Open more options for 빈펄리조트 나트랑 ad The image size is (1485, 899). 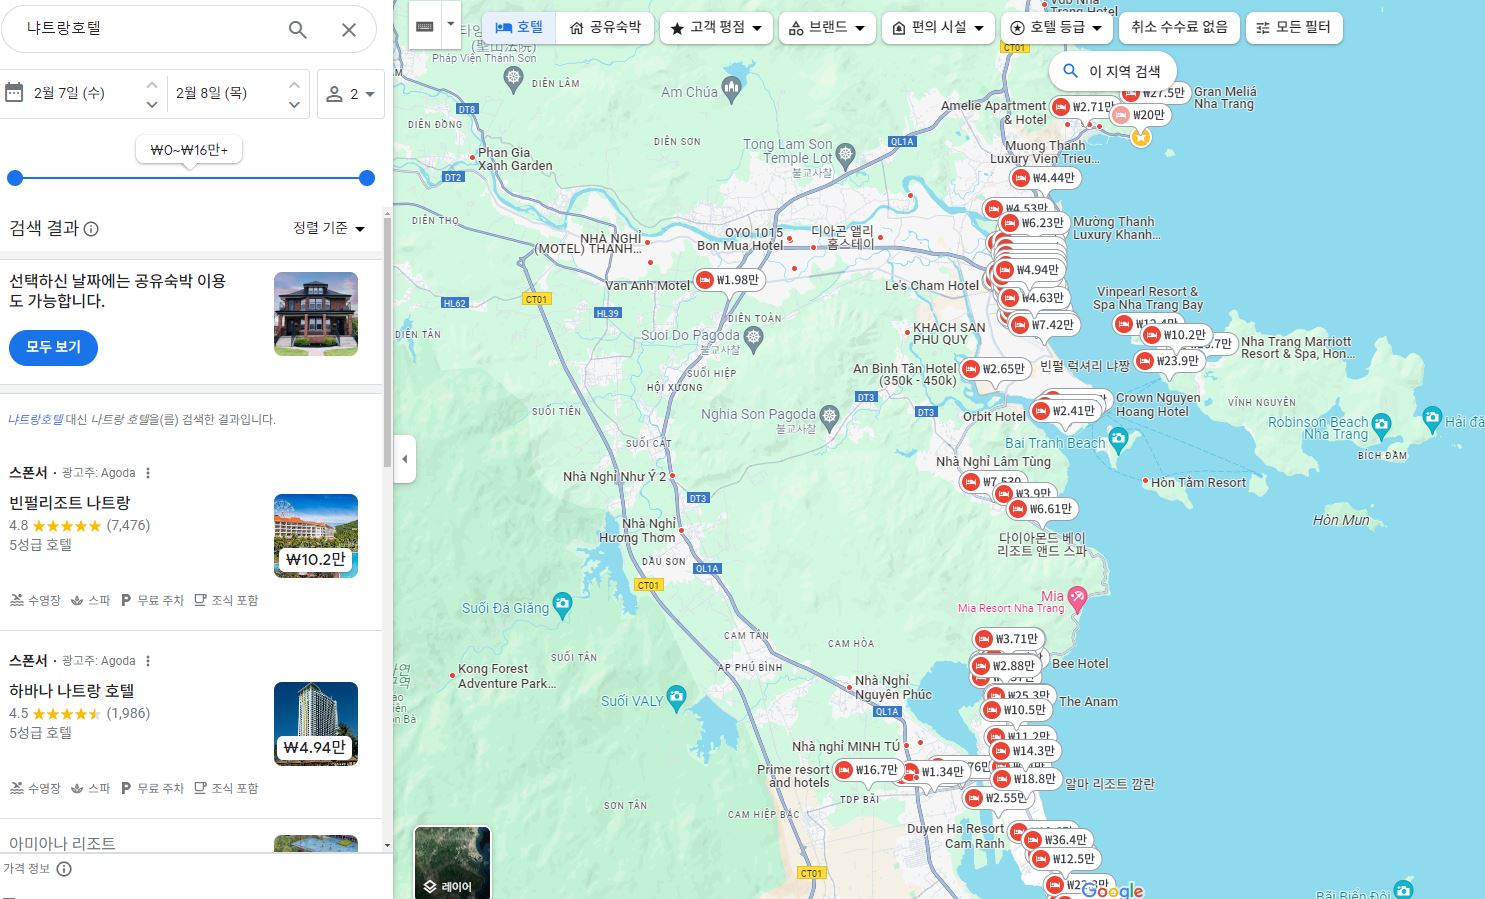click(x=148, y=473)
